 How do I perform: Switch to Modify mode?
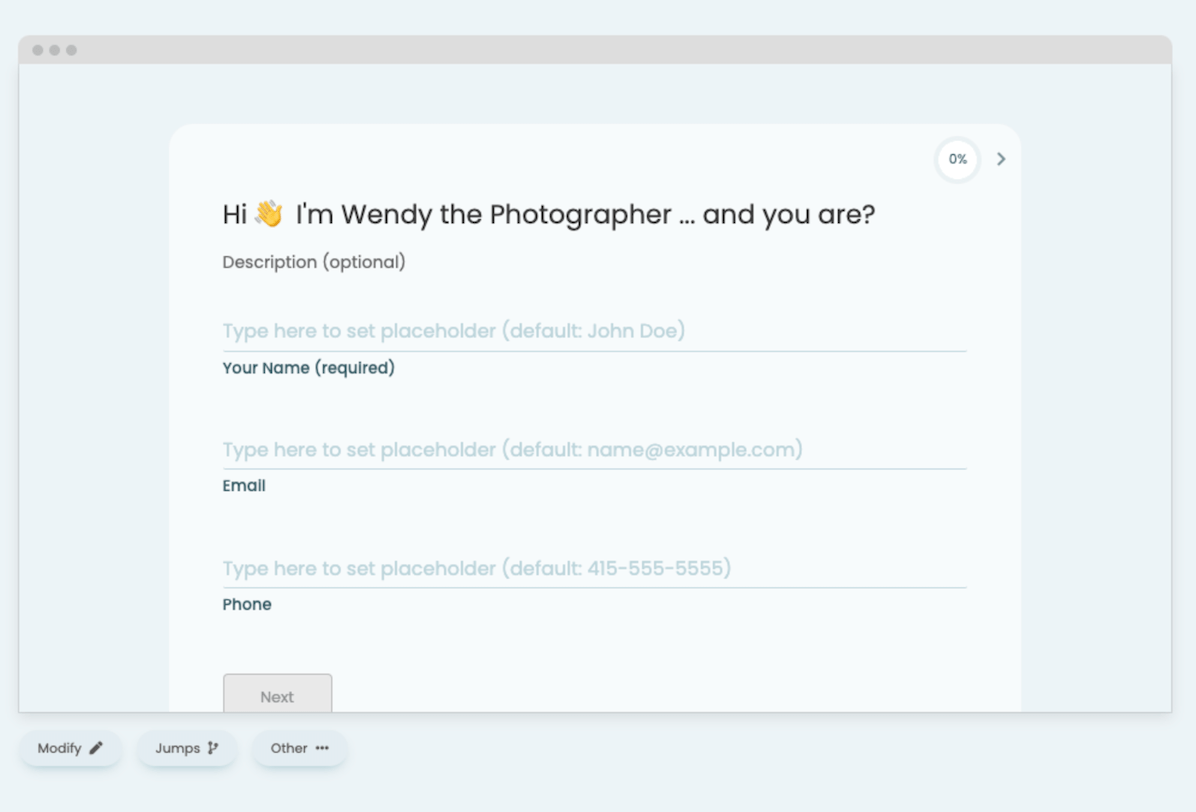click(70, 747)
